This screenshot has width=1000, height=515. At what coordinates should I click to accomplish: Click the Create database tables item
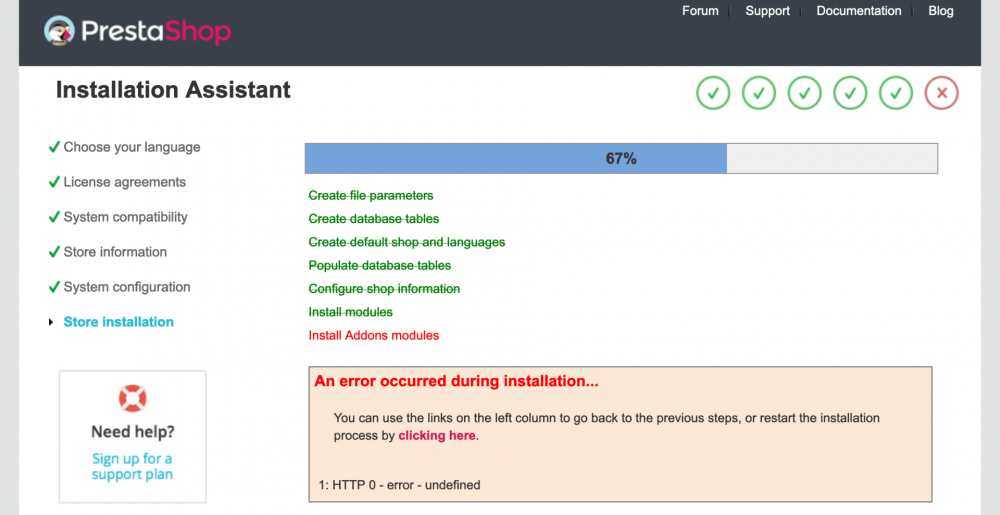coord(374,219)
